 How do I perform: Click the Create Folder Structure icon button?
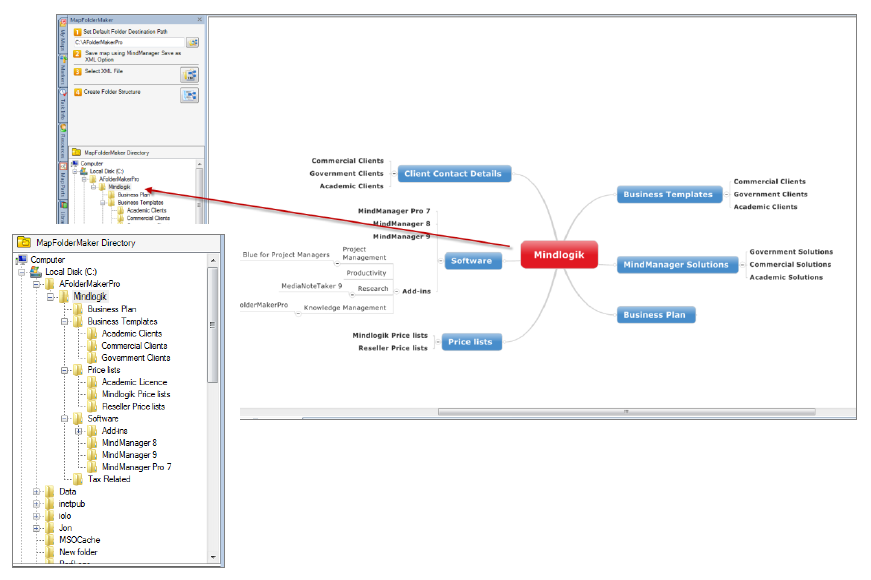pos(189,96)
